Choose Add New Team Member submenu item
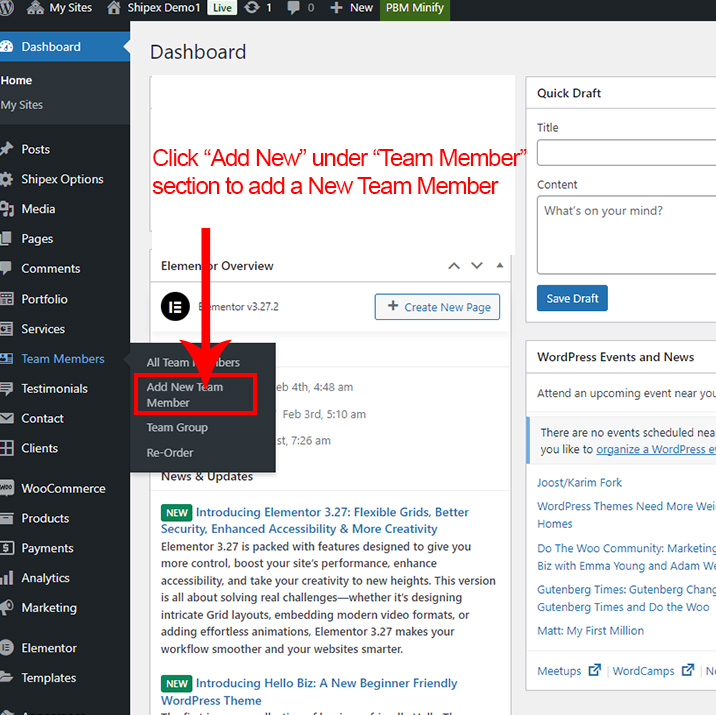This screenshot has height=715, width=716. coord(185,394)
